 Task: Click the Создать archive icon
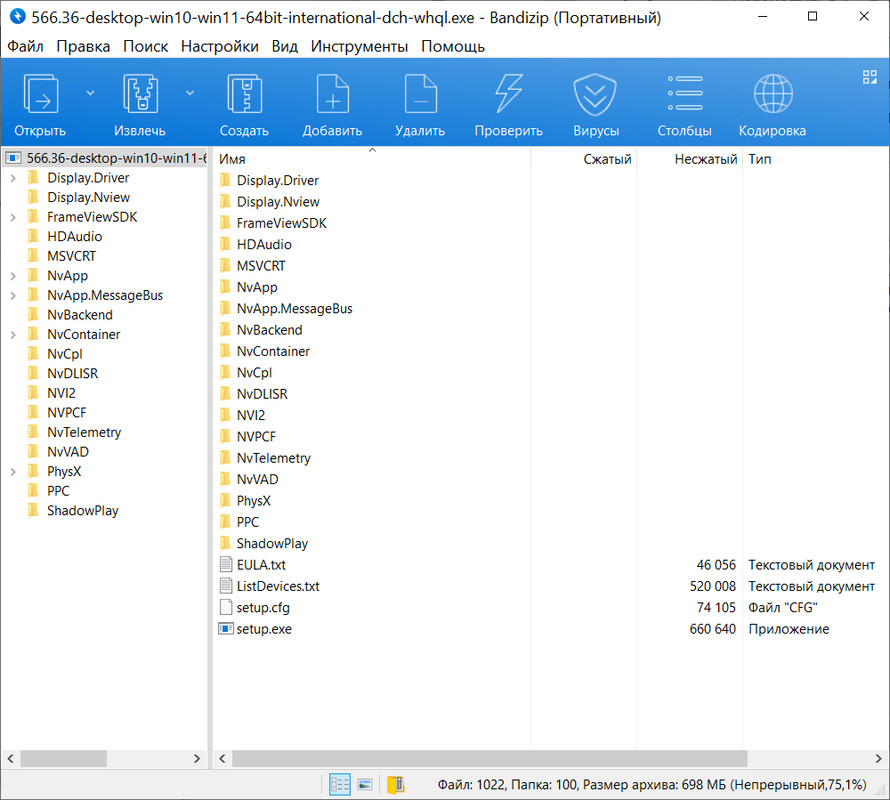[x=245, y=94]
